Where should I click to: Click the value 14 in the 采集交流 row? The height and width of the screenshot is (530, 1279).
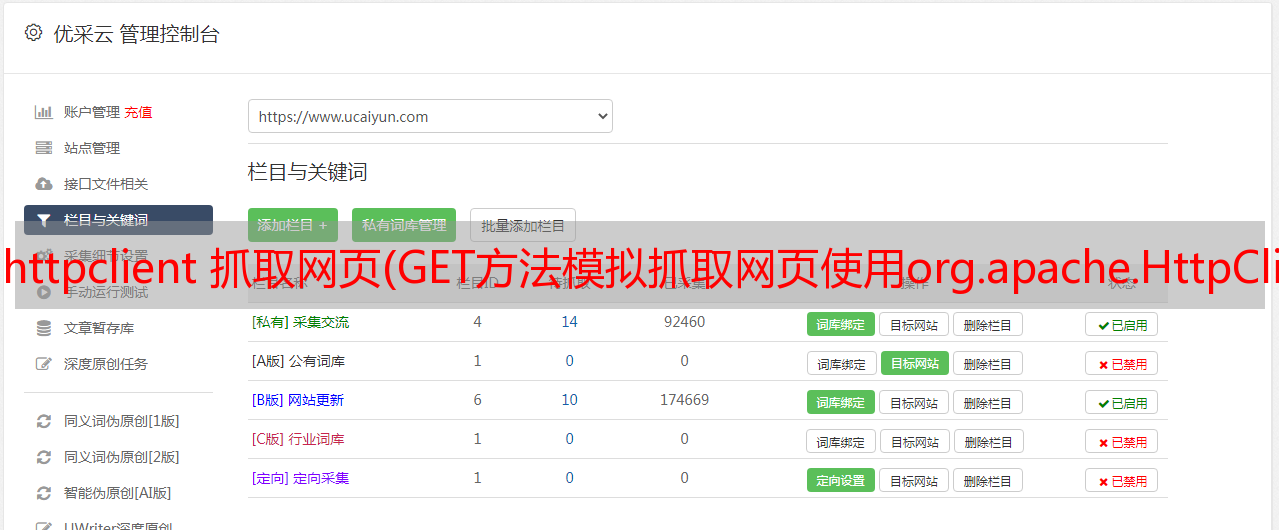[569, 322]
